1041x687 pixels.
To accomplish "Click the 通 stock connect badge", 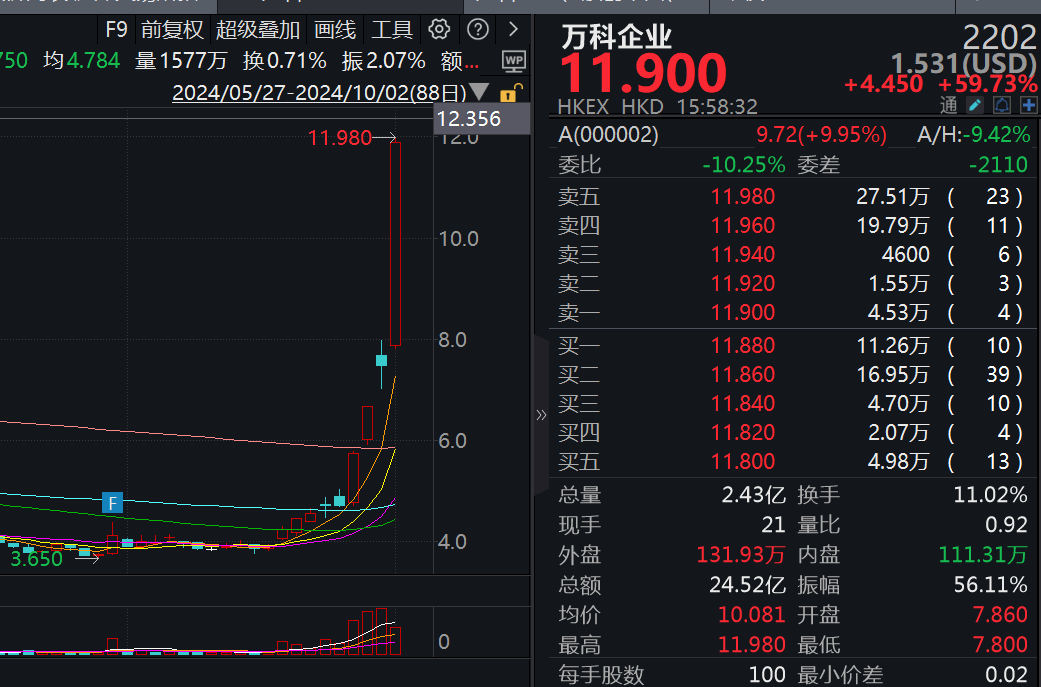I will point(949,105).
